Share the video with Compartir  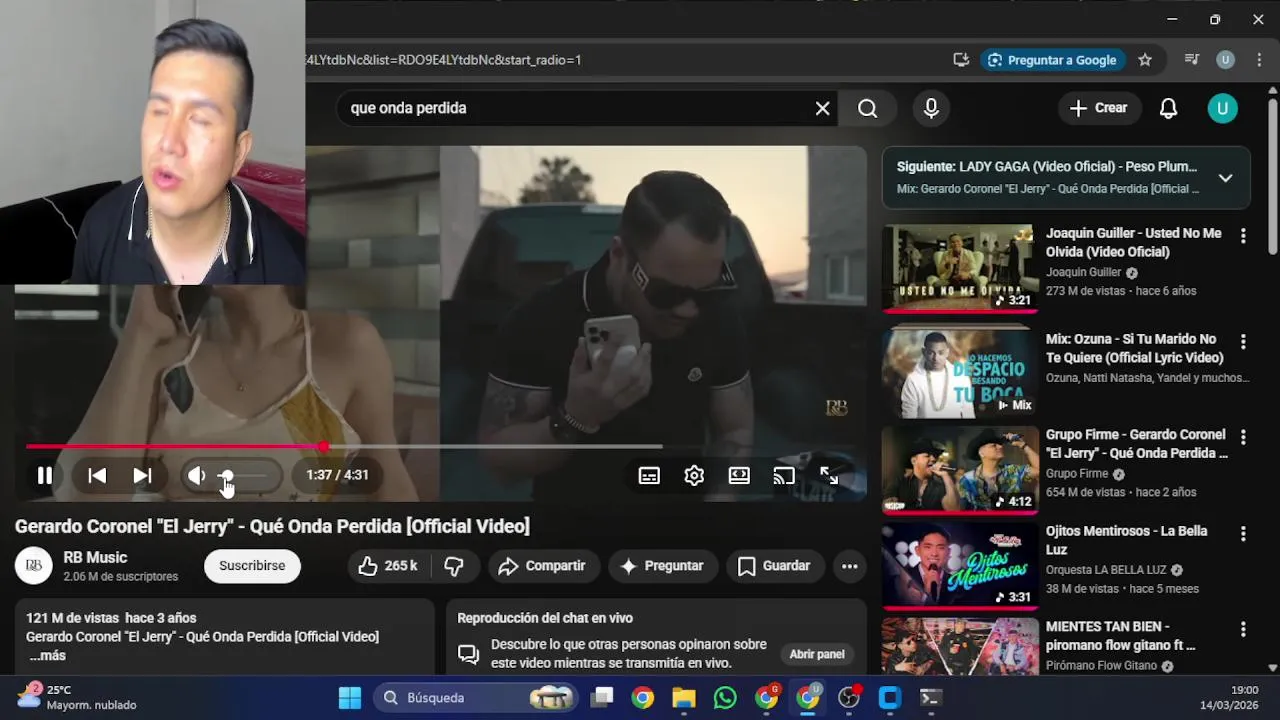(x=542, y=566)
